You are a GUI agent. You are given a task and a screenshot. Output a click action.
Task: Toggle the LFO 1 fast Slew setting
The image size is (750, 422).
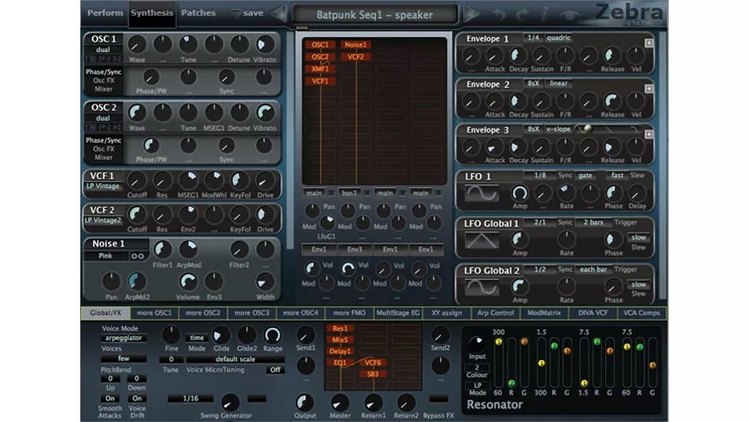[617, 176]
